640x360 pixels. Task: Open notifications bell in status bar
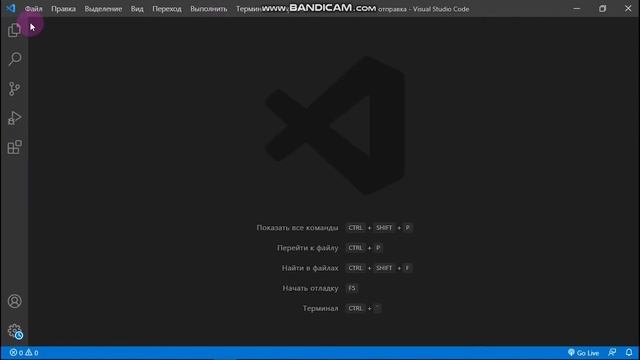(629, 353)
